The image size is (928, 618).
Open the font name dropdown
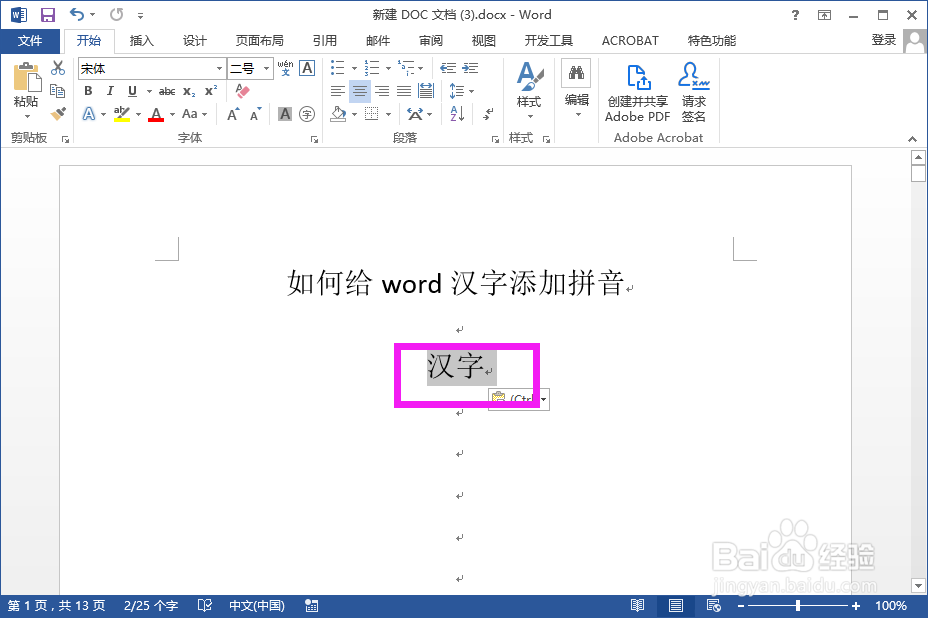220,69
